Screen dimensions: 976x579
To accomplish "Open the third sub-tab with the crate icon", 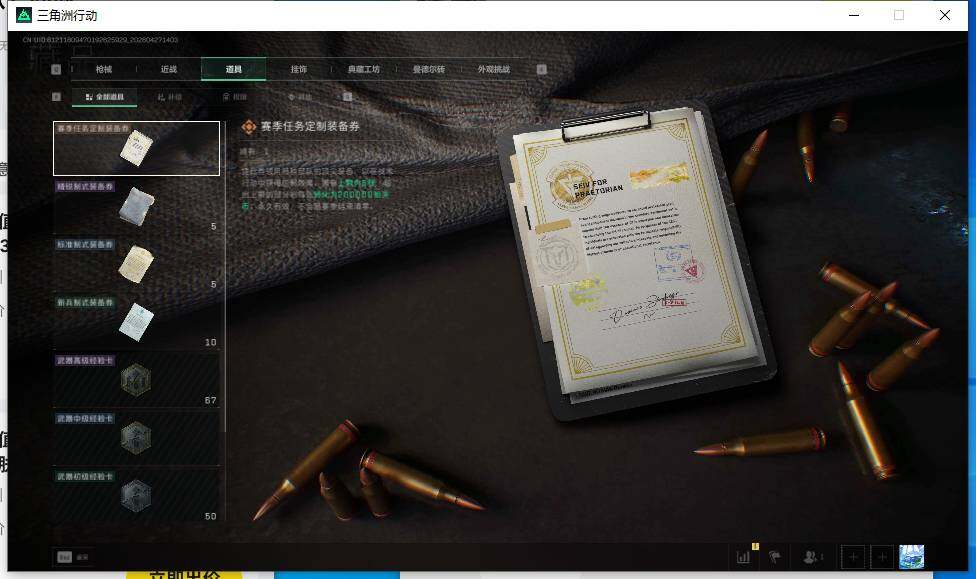I will point(235,97).
